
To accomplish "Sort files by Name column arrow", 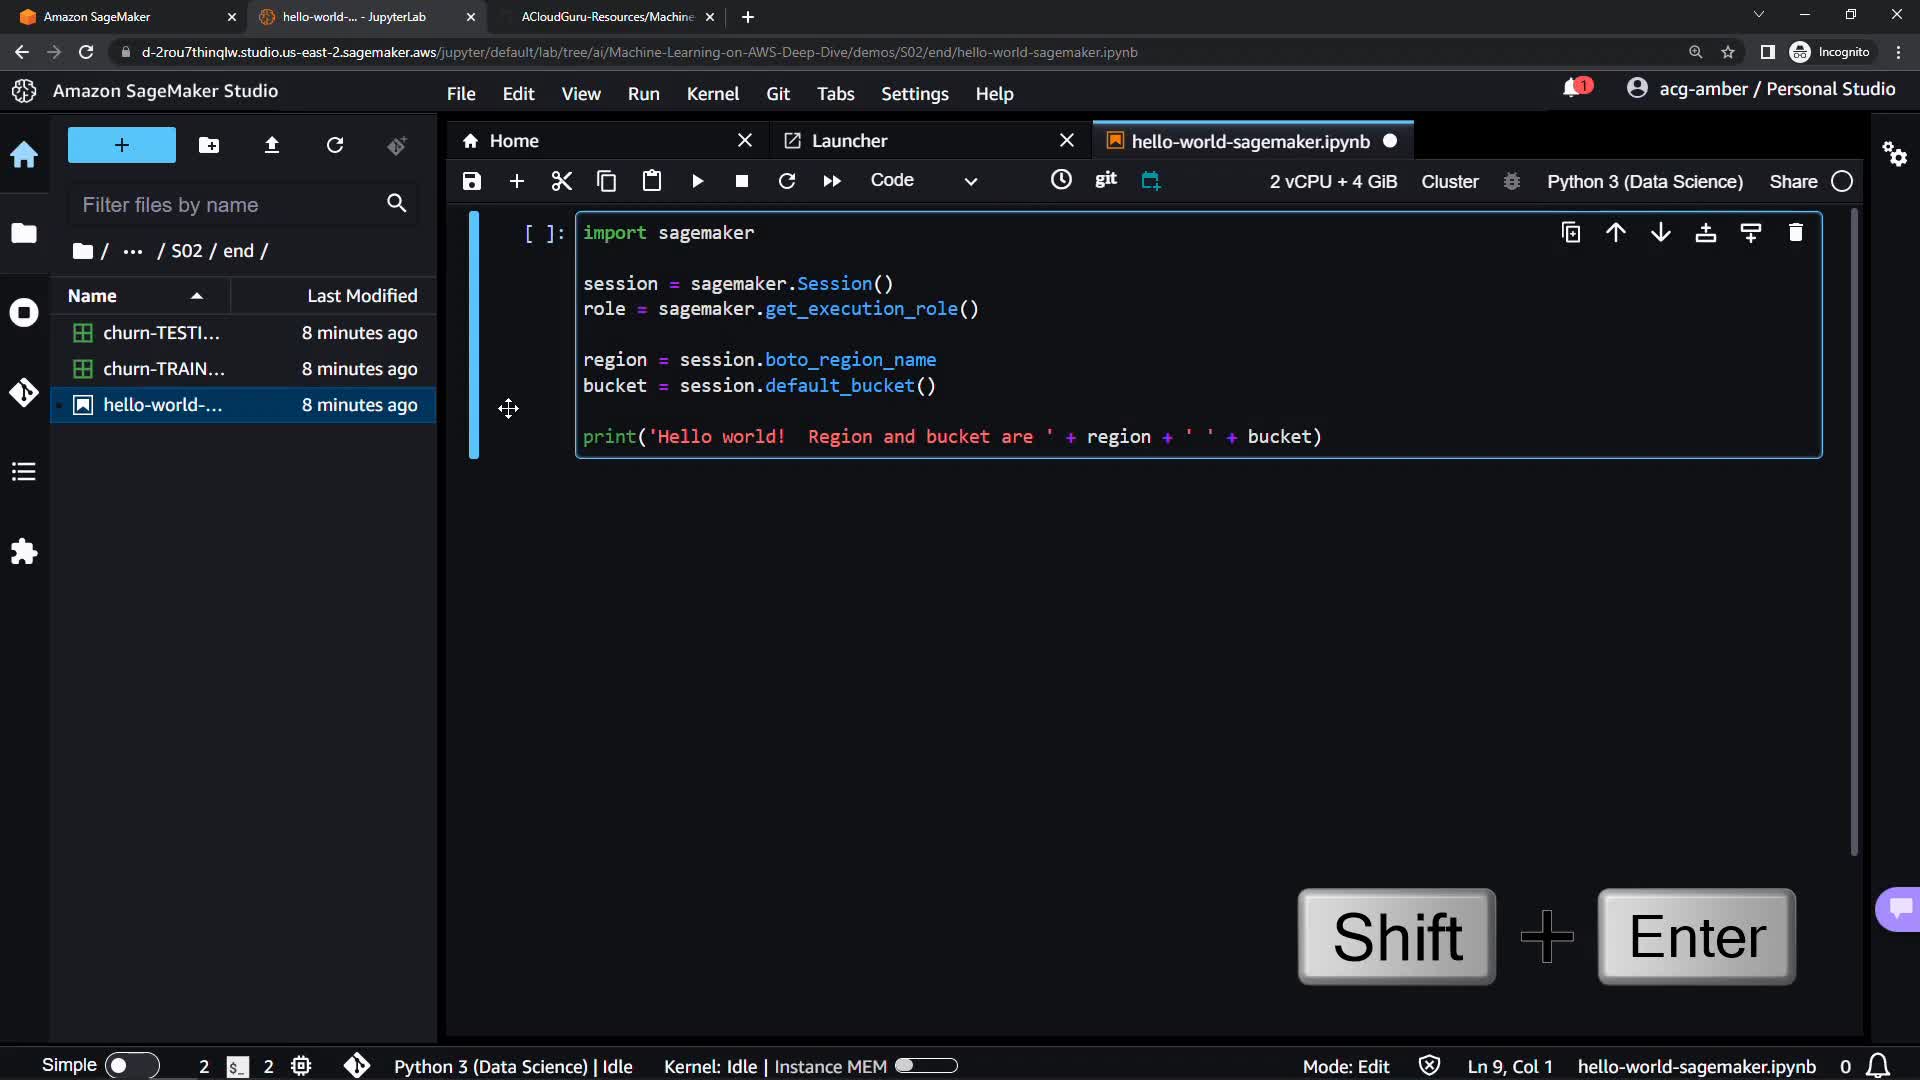I will (x=196, y=296).
